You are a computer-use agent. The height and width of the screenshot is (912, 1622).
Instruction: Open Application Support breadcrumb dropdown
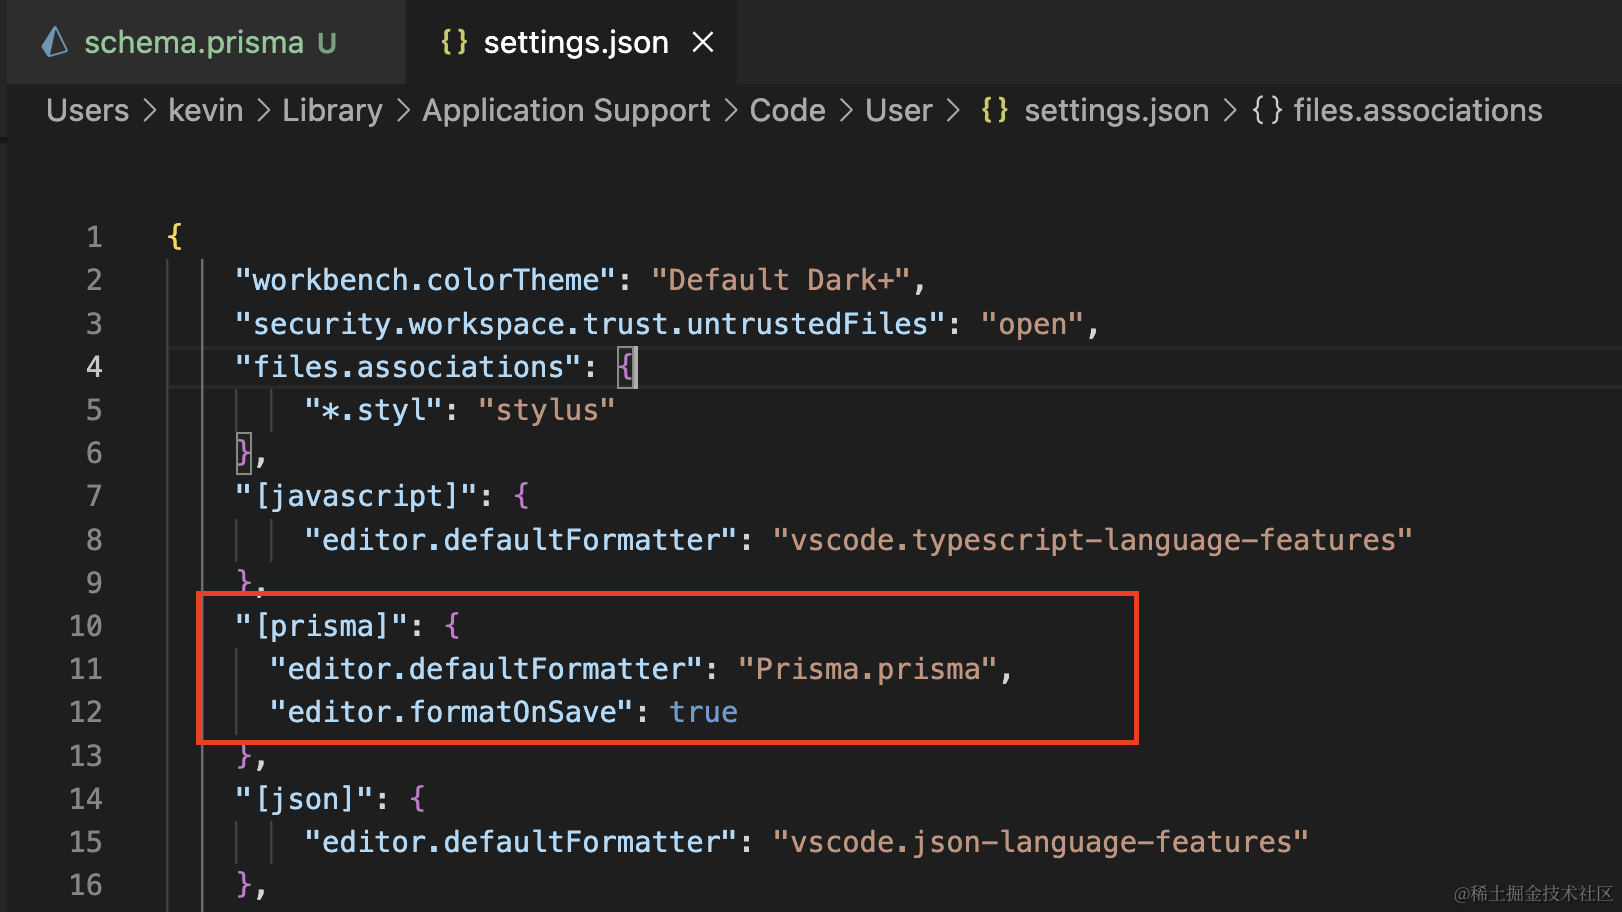click(x=566, y=110)
